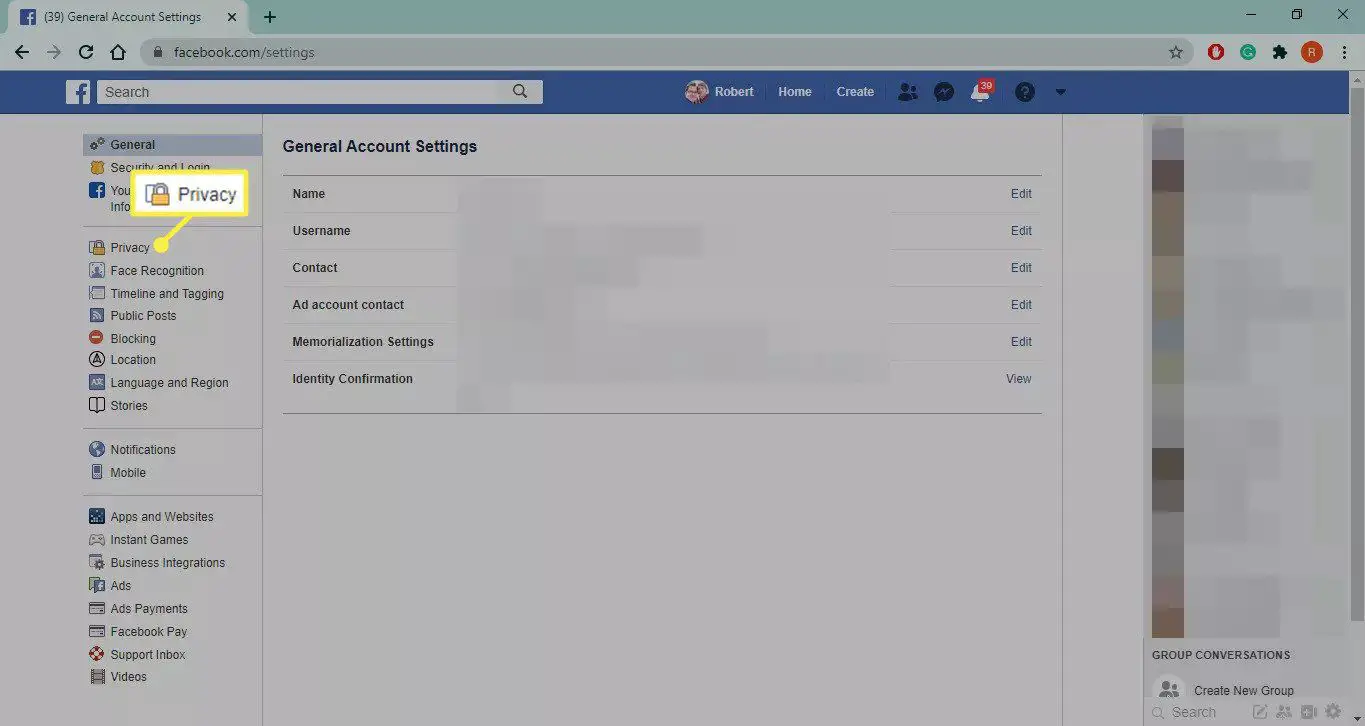Viewport: 1365px width, 726px height.
Task: Open Ads Payments settings
Action: click(x=149, y=609)
